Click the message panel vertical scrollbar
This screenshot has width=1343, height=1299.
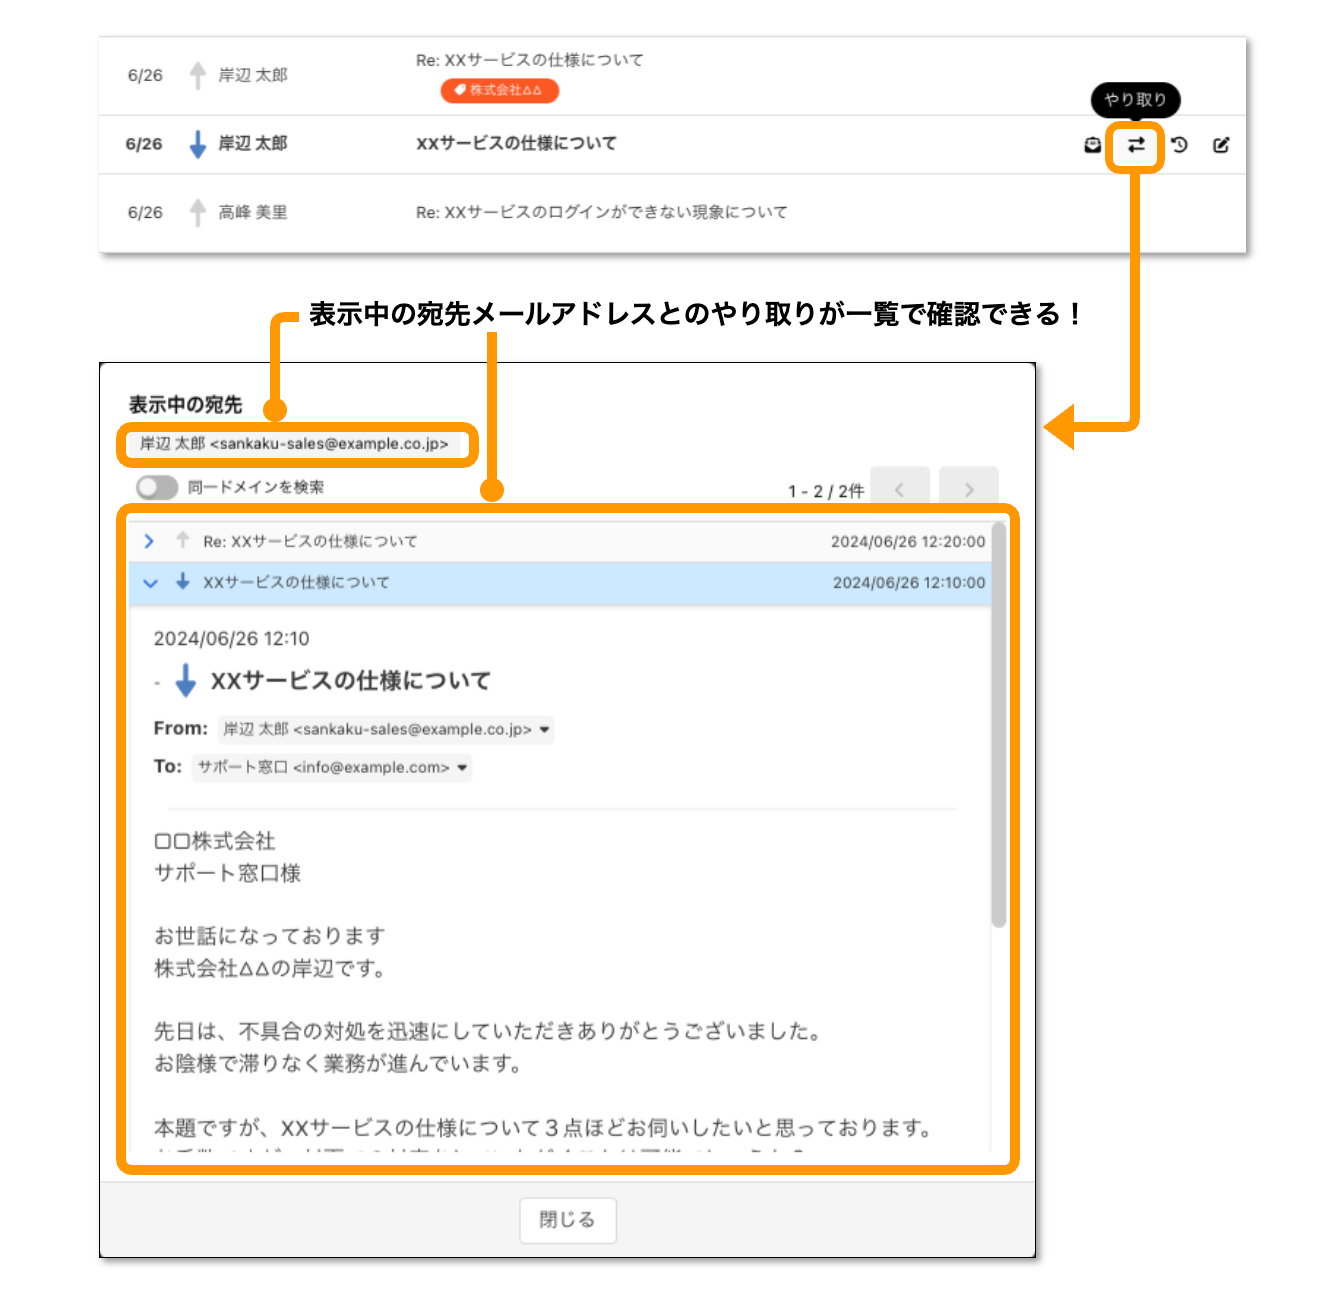(998, 725)
